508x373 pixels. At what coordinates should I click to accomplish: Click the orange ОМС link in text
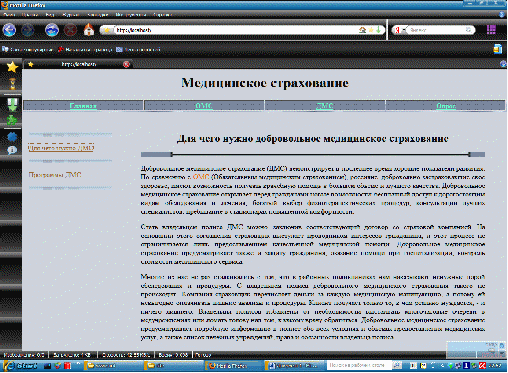(x=201, y=177)
